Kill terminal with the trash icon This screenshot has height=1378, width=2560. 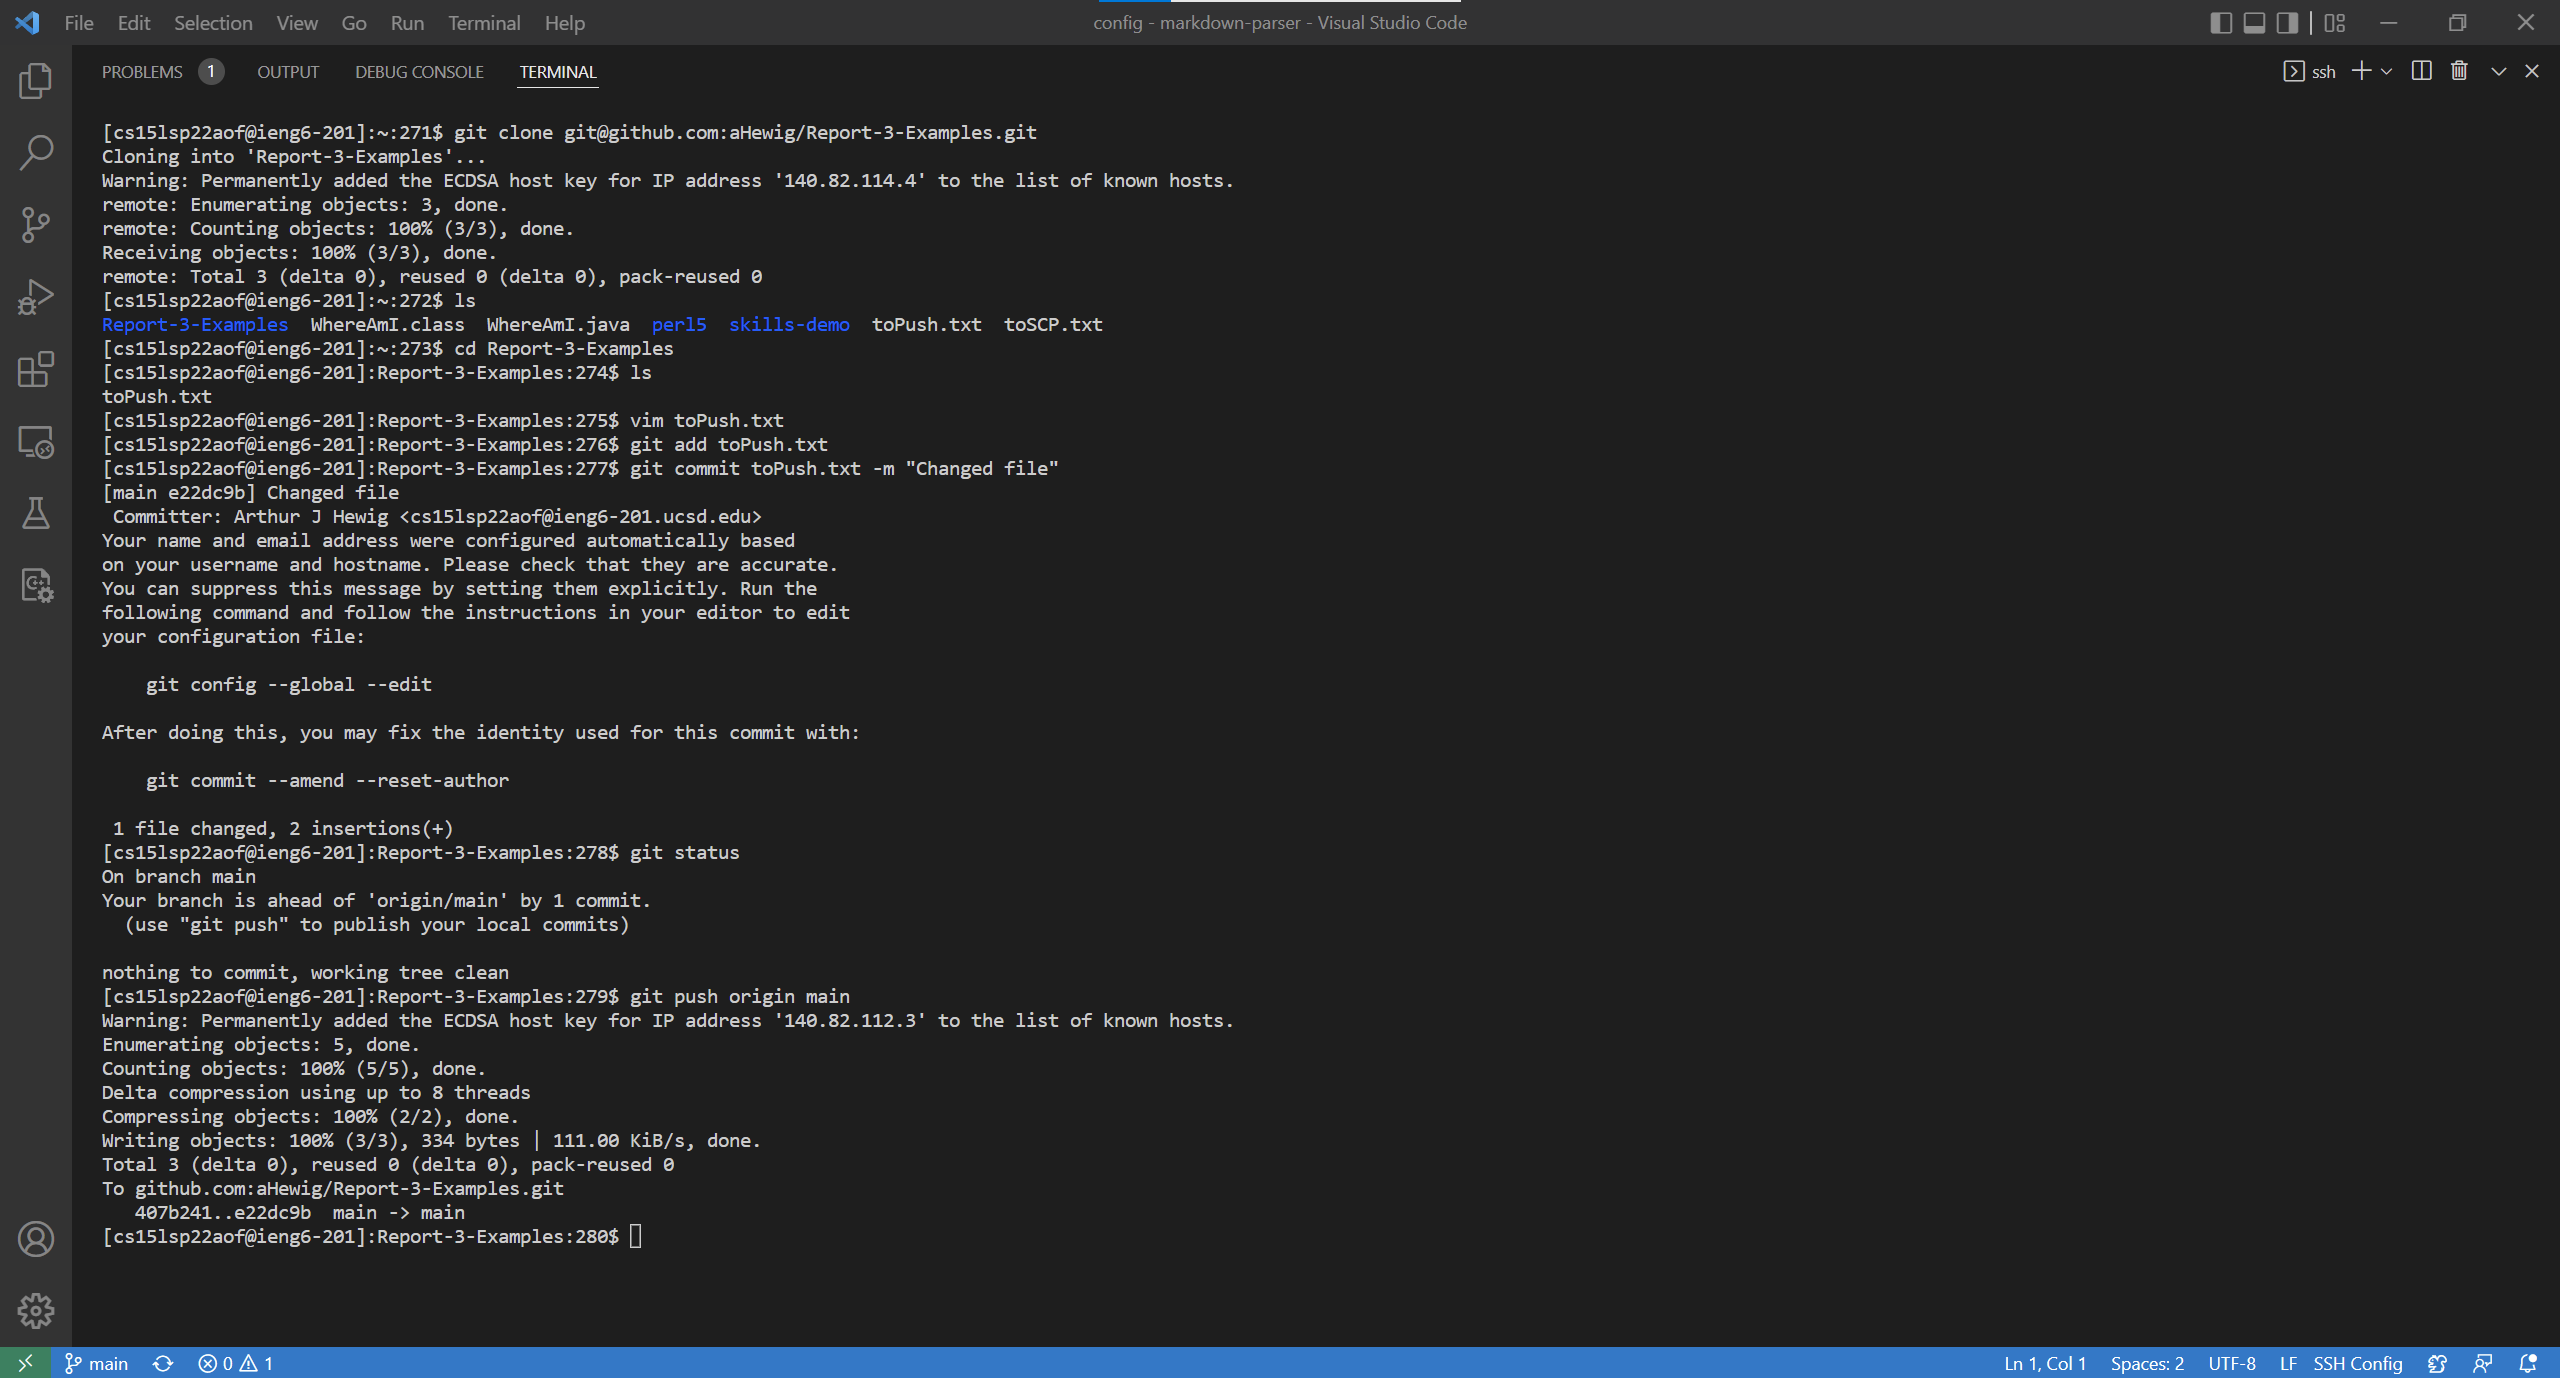tap(2459, 71)
